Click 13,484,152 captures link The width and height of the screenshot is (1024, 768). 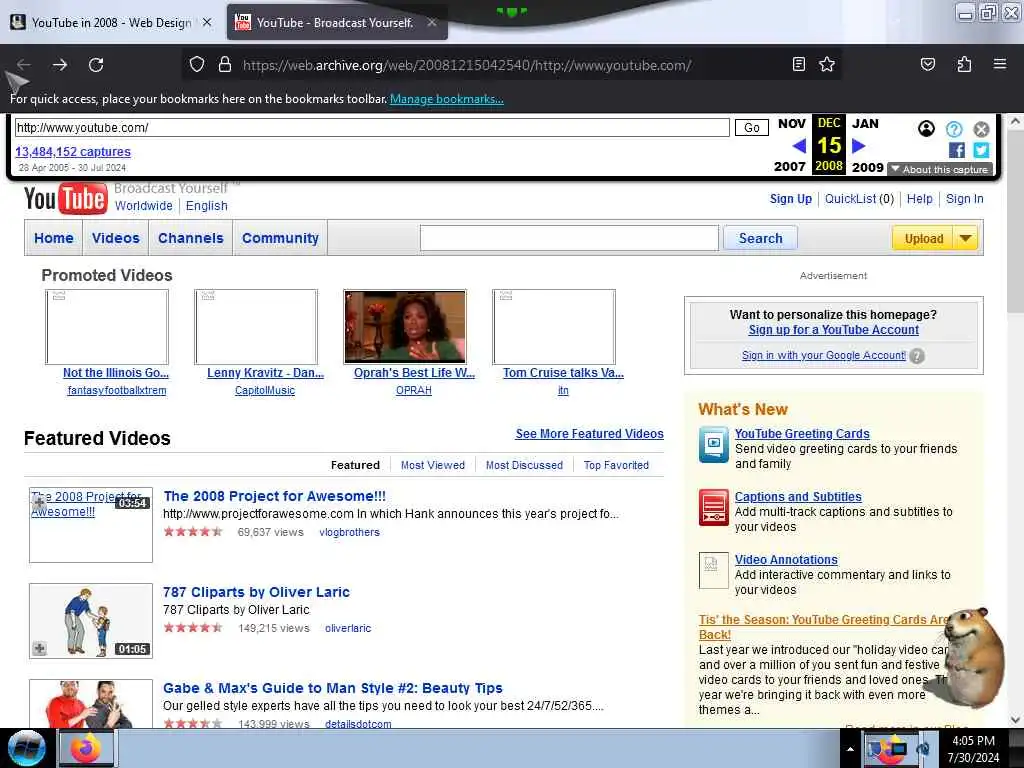(x=73, y=152)
